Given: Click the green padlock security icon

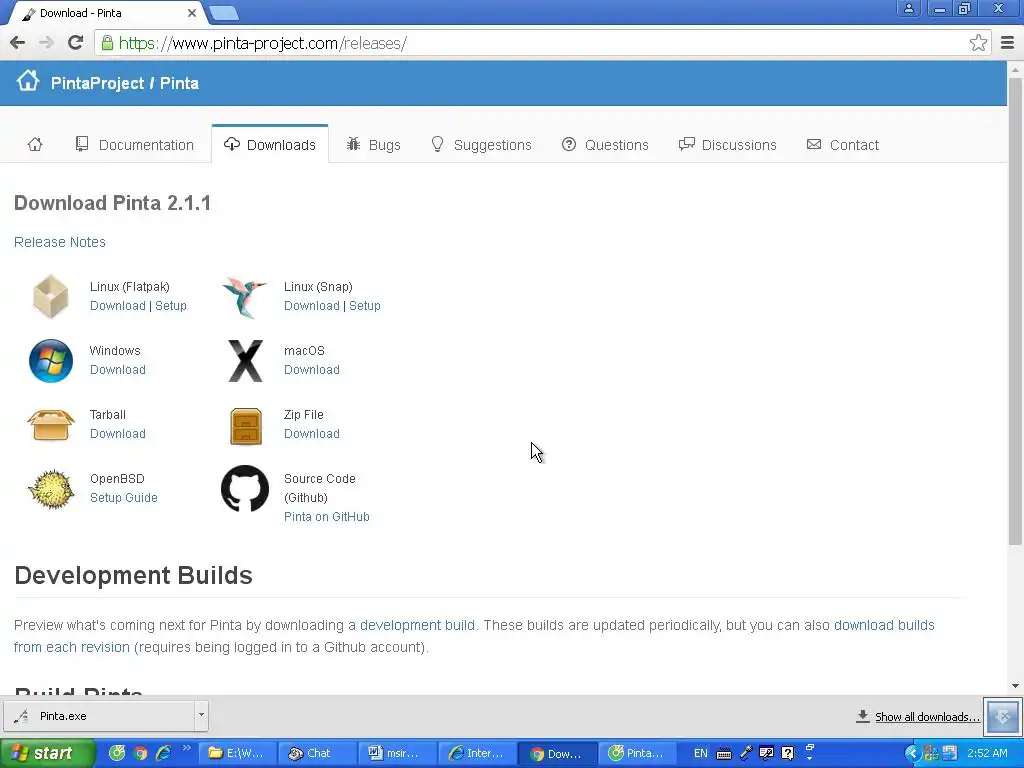Looking at the screenshot, I should [x=107, y=43].
